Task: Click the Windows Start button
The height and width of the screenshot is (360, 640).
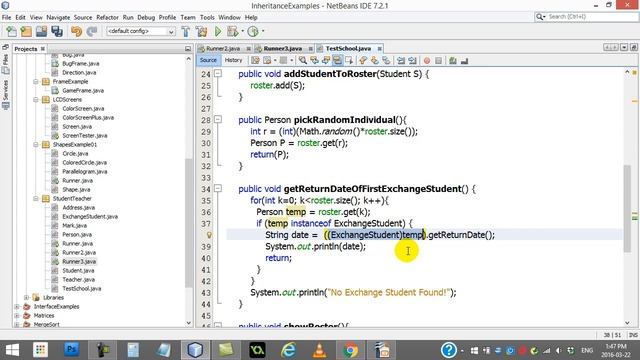Action: click(12, 350)
